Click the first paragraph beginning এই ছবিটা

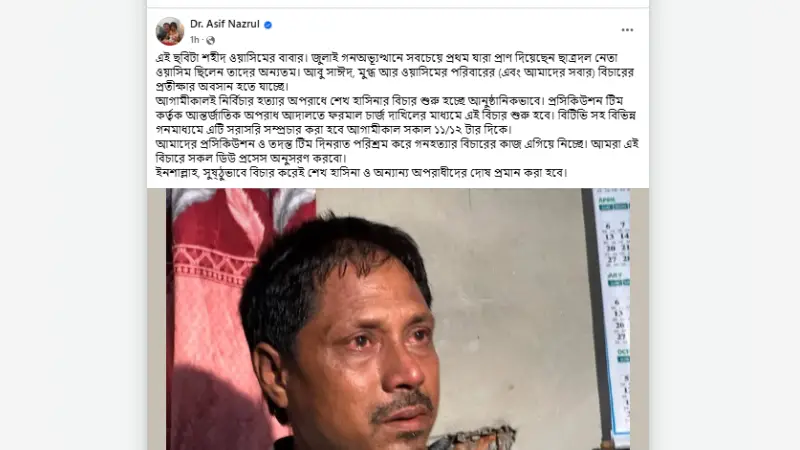tap(395, 72)
